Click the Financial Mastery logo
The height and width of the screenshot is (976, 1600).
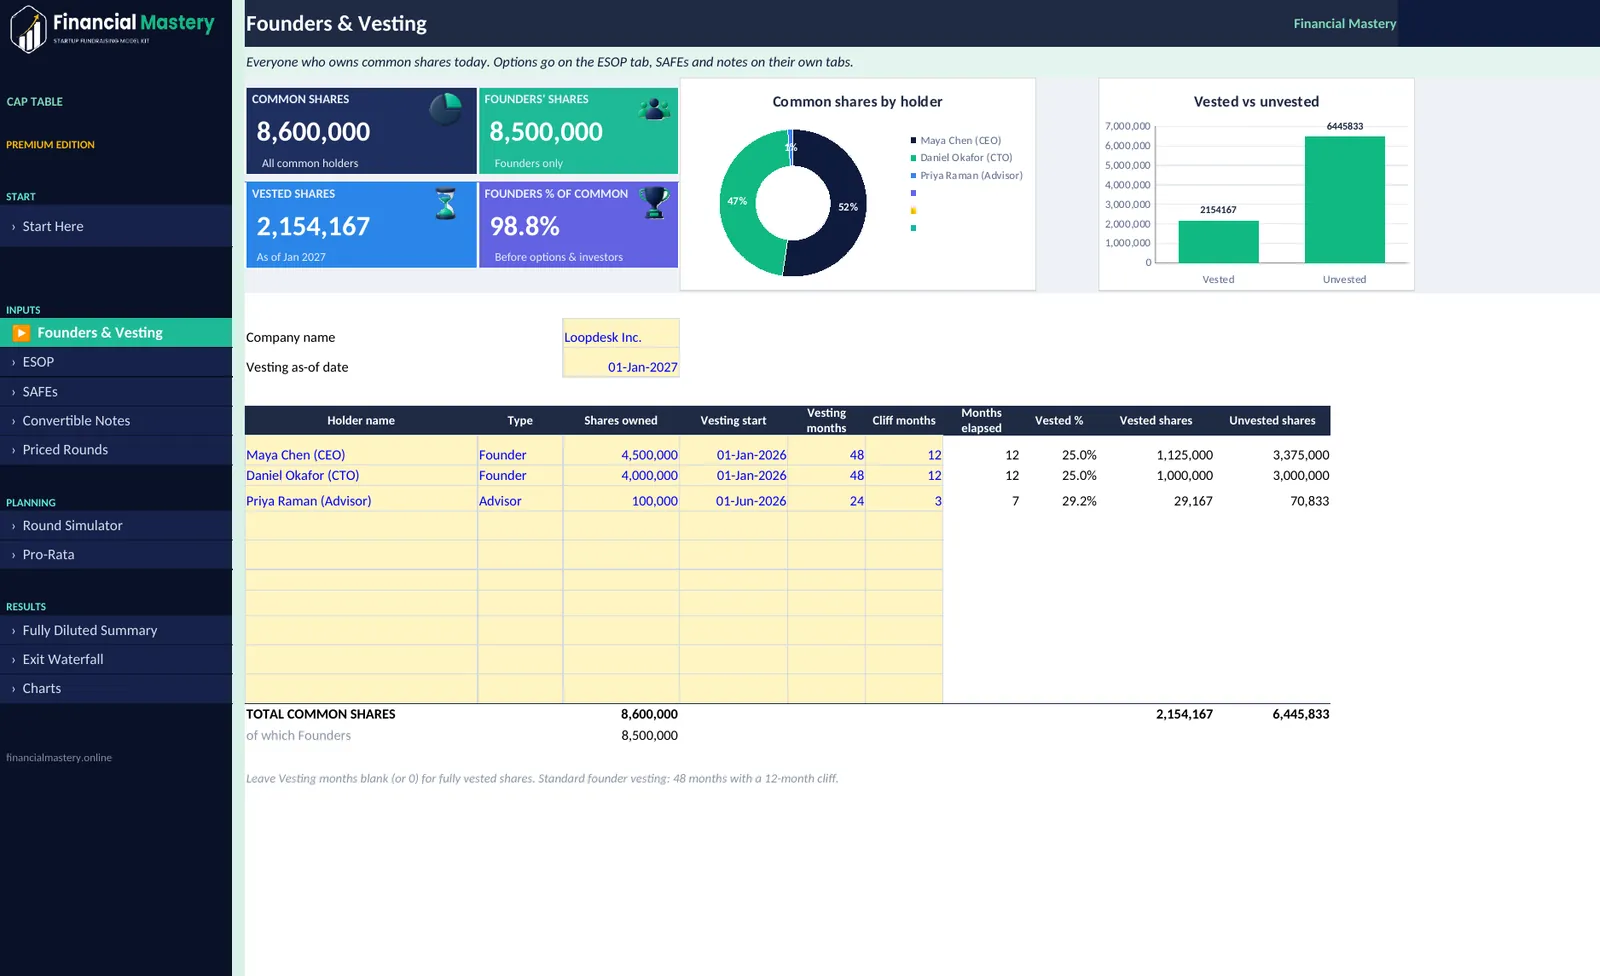pyautogui.click(x=112, y=28)
